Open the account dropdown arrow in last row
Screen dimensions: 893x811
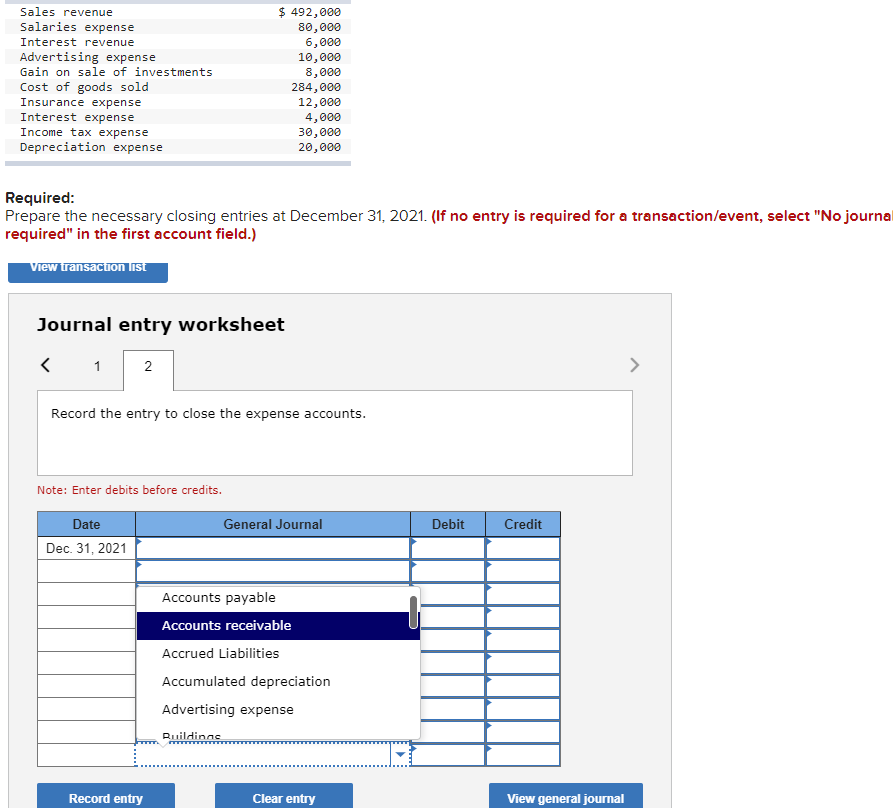tap(400, 755)
